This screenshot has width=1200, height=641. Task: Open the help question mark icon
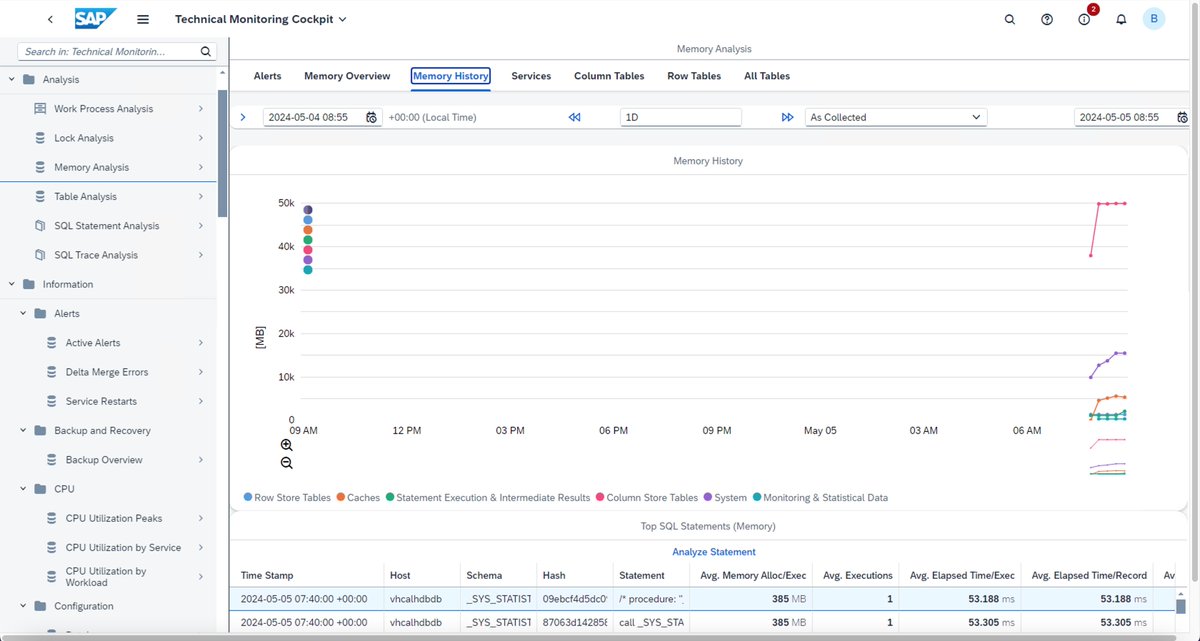pyautogui.click(x=1047, y=19)
